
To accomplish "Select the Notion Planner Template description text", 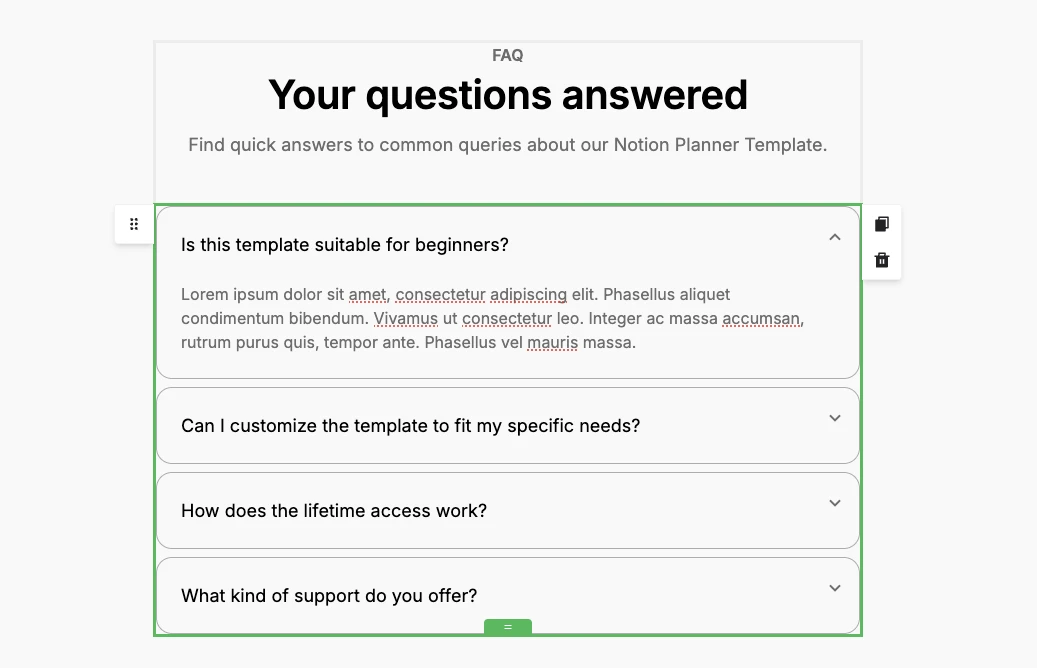I will [x=507, y=144].
